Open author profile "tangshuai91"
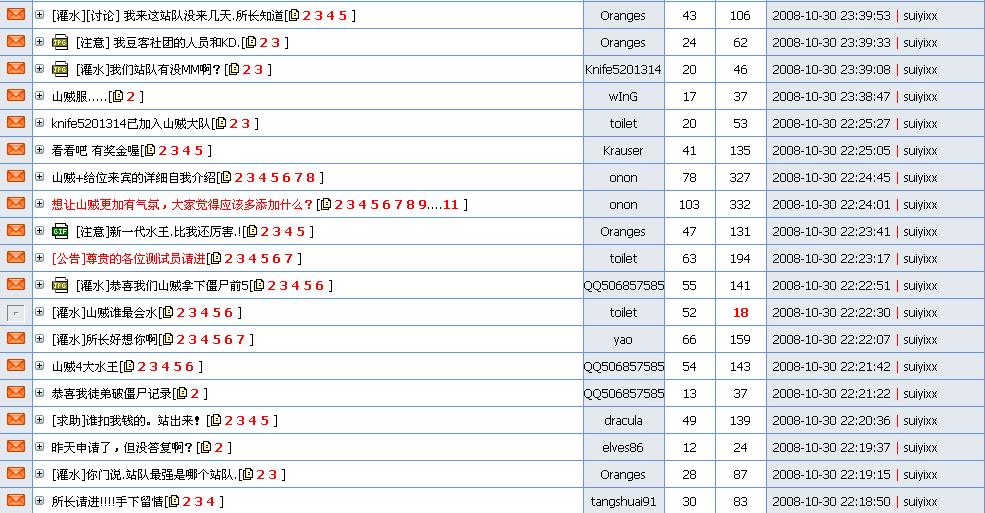The width and height of the screenshot is (985, 513). click(x=623, y=502)
